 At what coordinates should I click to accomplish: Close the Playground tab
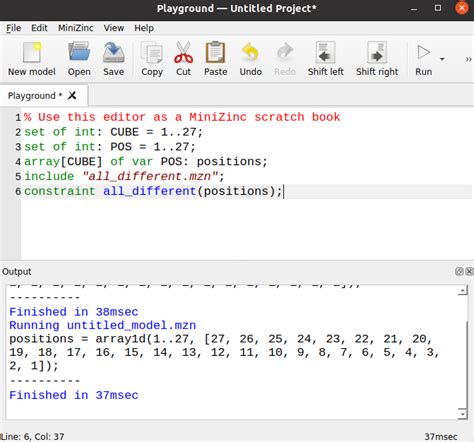click(x=72, y=96)
